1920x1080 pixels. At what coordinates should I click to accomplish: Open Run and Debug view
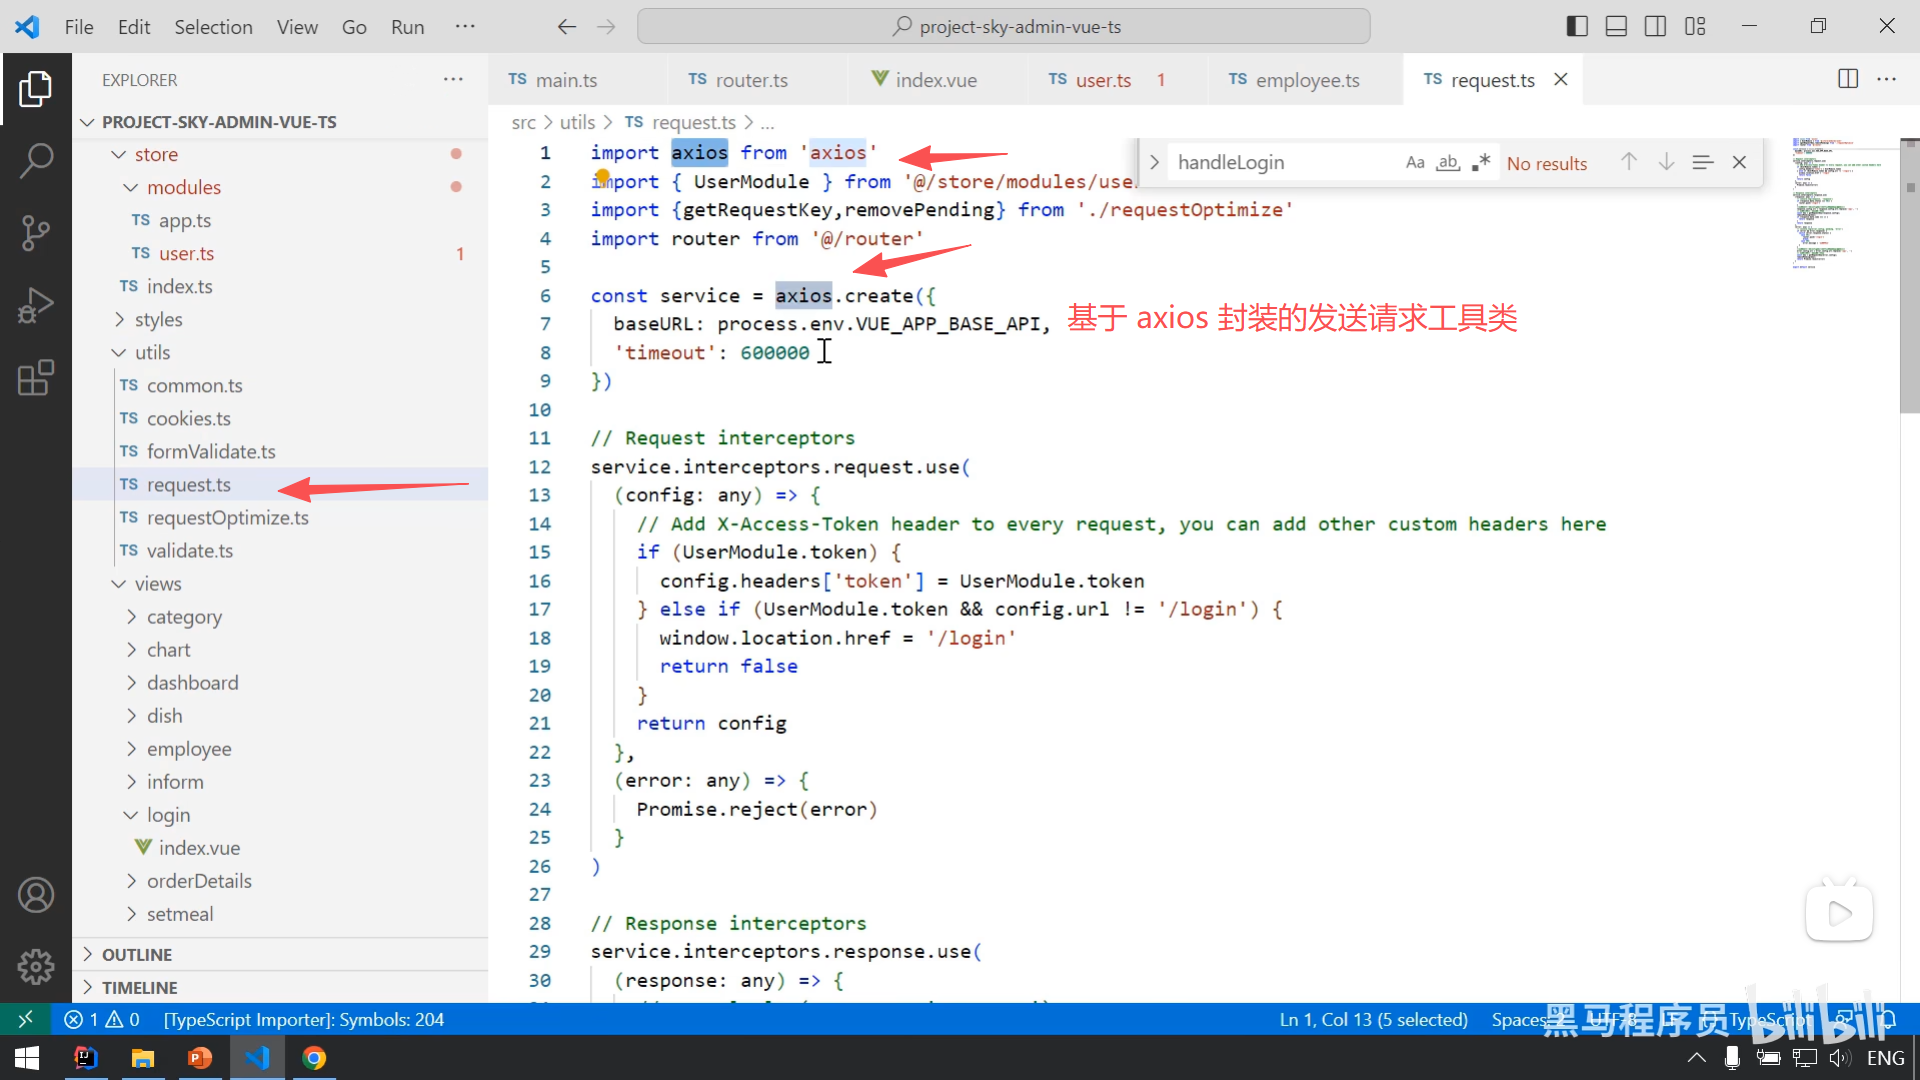tap(36, 305)
